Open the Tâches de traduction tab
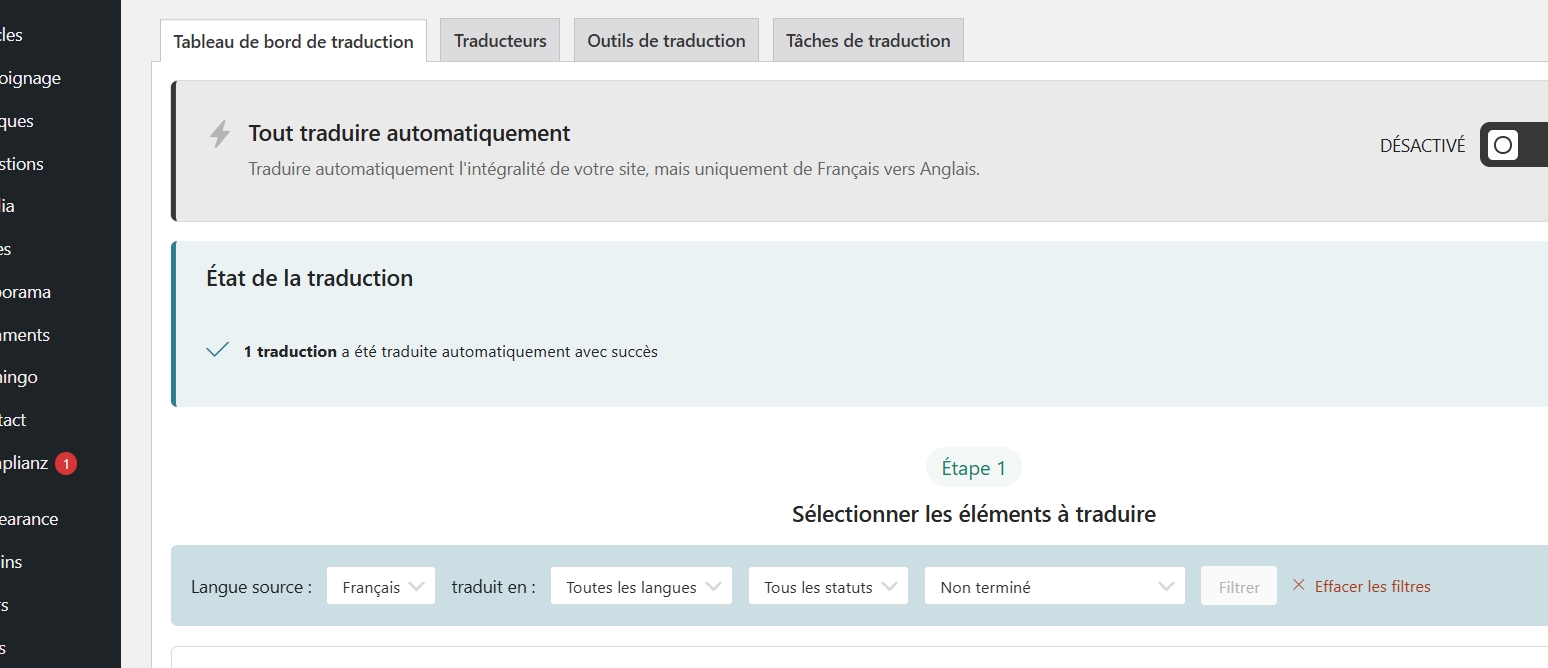This screenshot has height=668, width=1548. [x=868, y=40]
